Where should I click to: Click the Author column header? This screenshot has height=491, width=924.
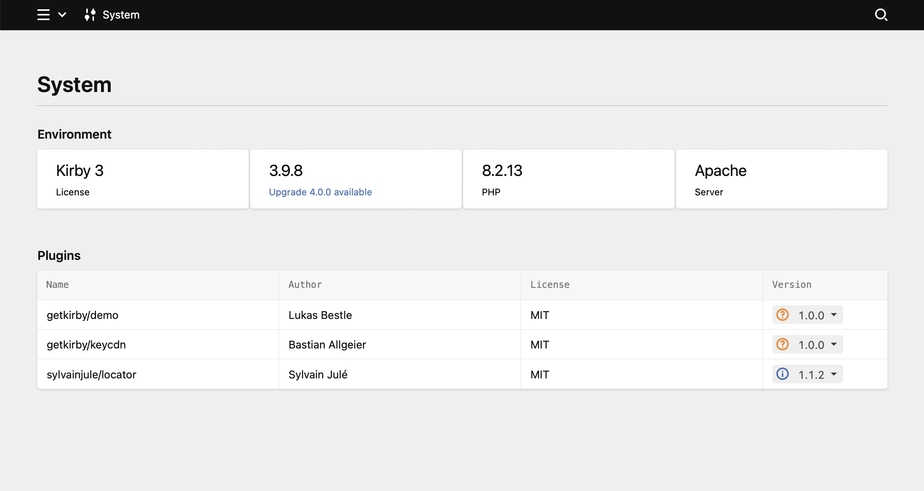pyautogui.click(x=305, y=285)
